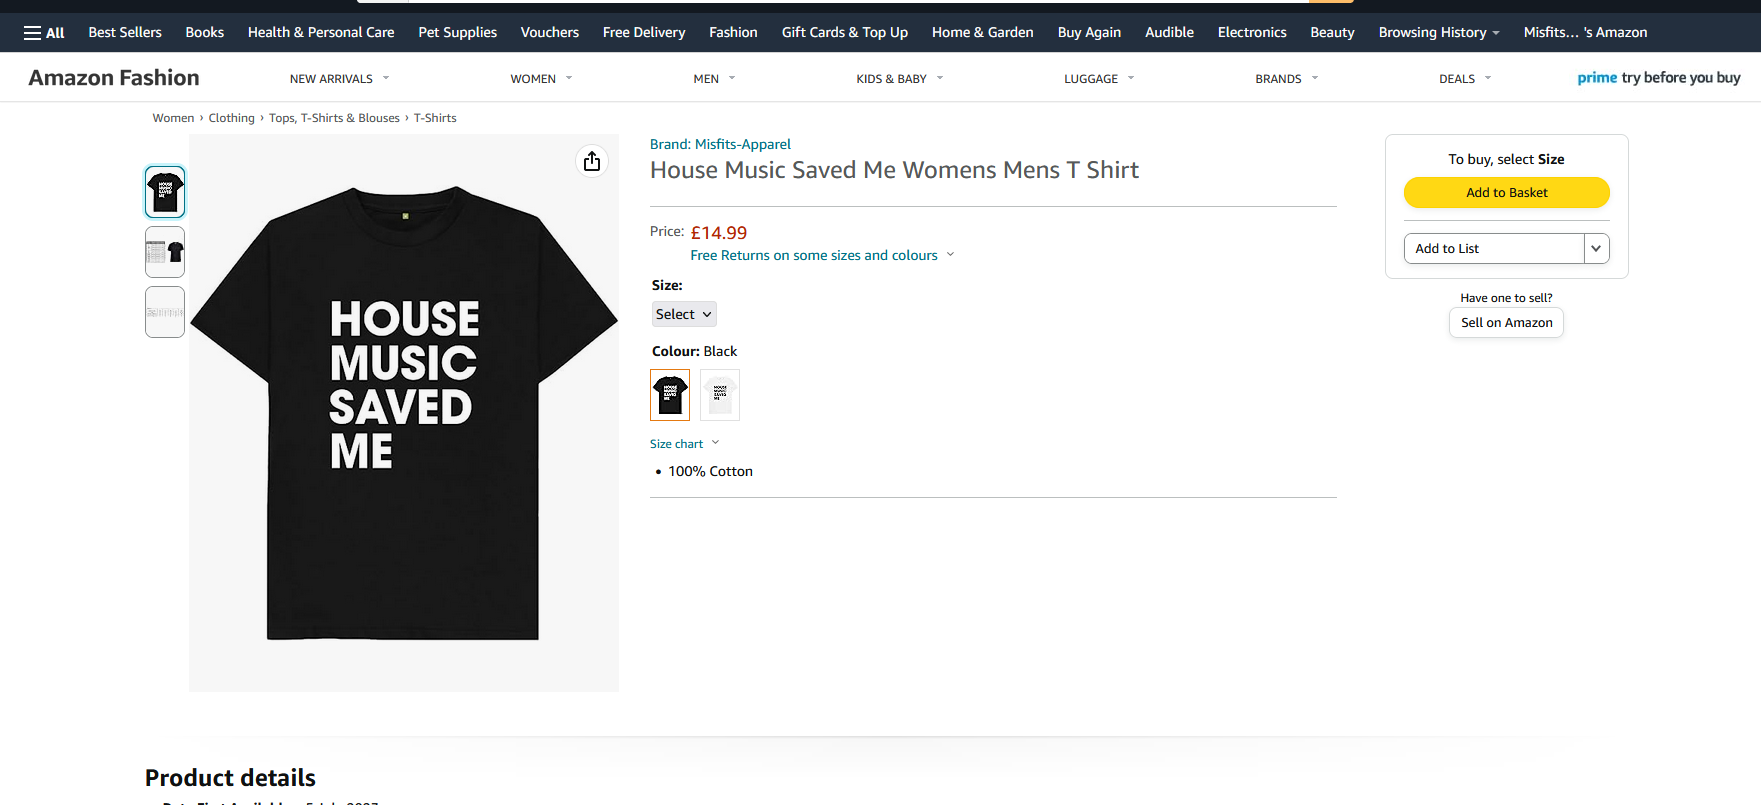Open the WOMEN fashion menu
This screenshot has width=1761, height=805.
coord(541,79)
